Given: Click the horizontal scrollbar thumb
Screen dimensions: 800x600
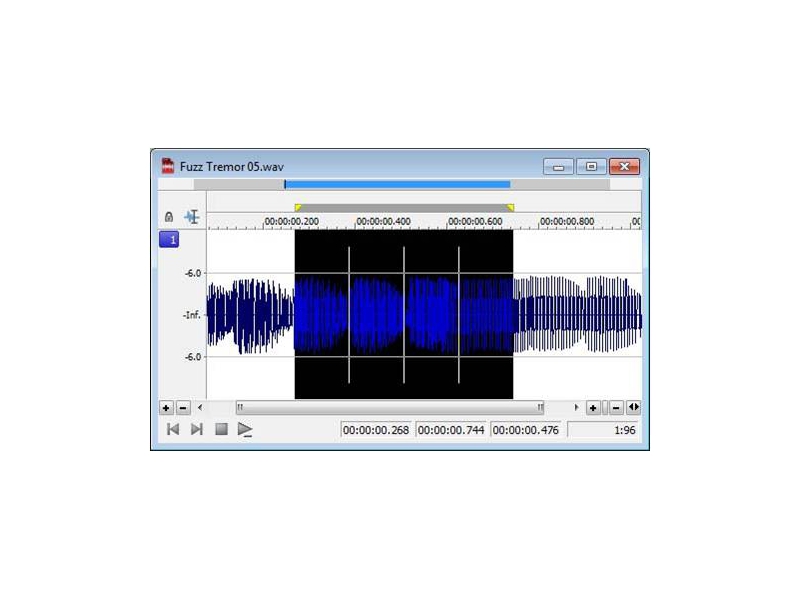Looking at the screenshot, I should click(390, 408).
